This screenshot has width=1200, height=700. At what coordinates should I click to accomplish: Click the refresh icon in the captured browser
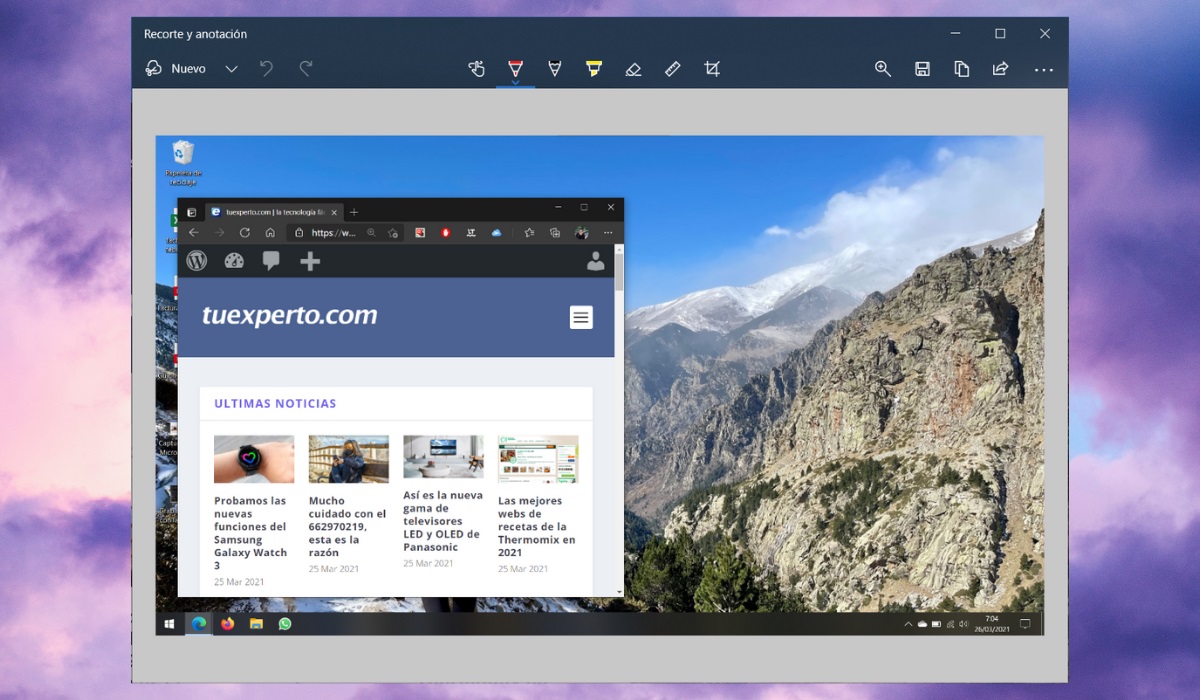pos(245,233)
